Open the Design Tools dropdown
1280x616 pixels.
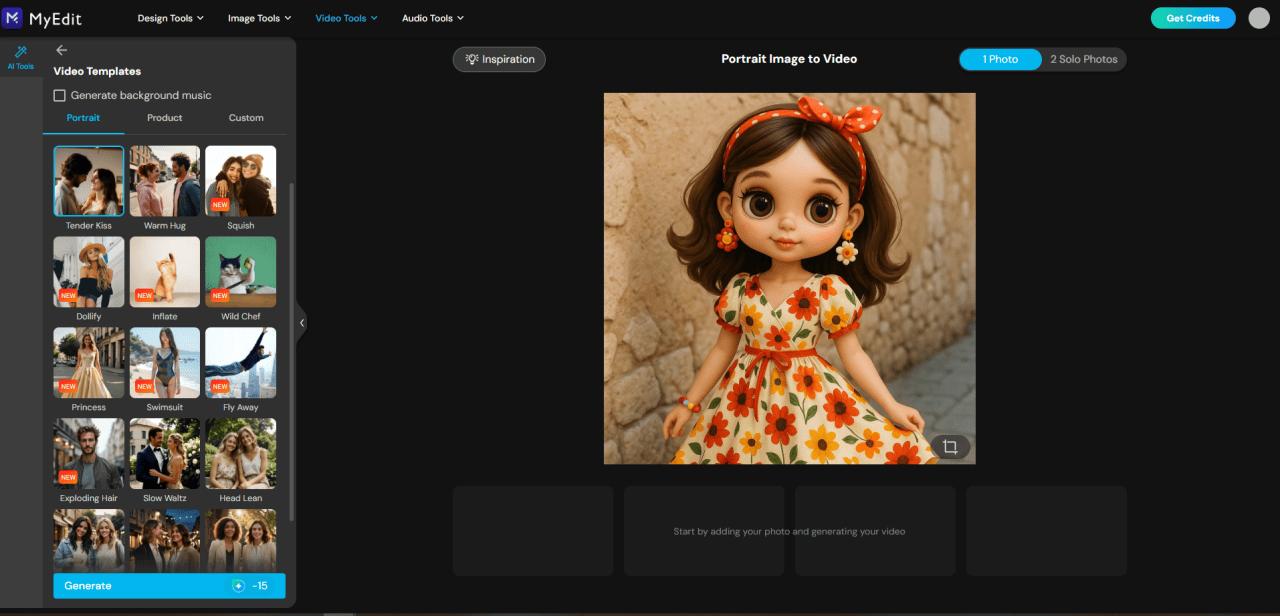tap(170, 17)
